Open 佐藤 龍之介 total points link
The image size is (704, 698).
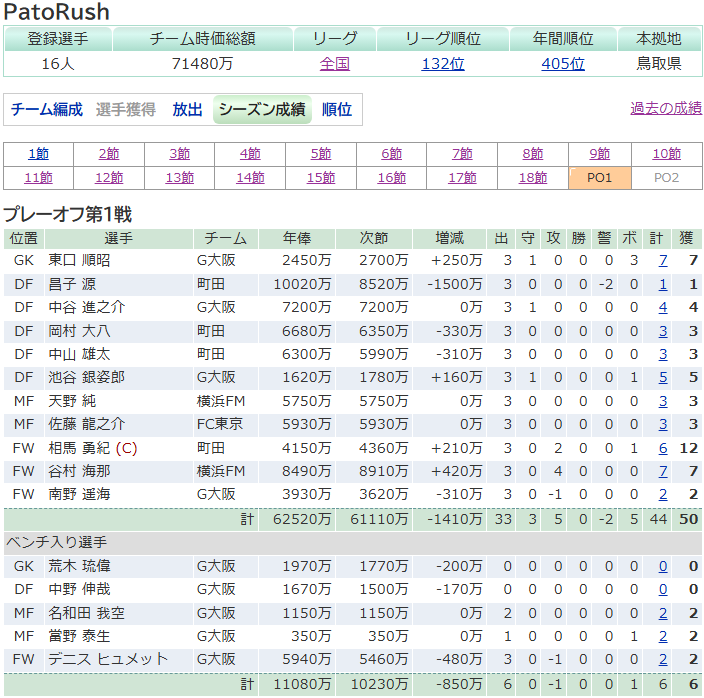click(663, 424)
